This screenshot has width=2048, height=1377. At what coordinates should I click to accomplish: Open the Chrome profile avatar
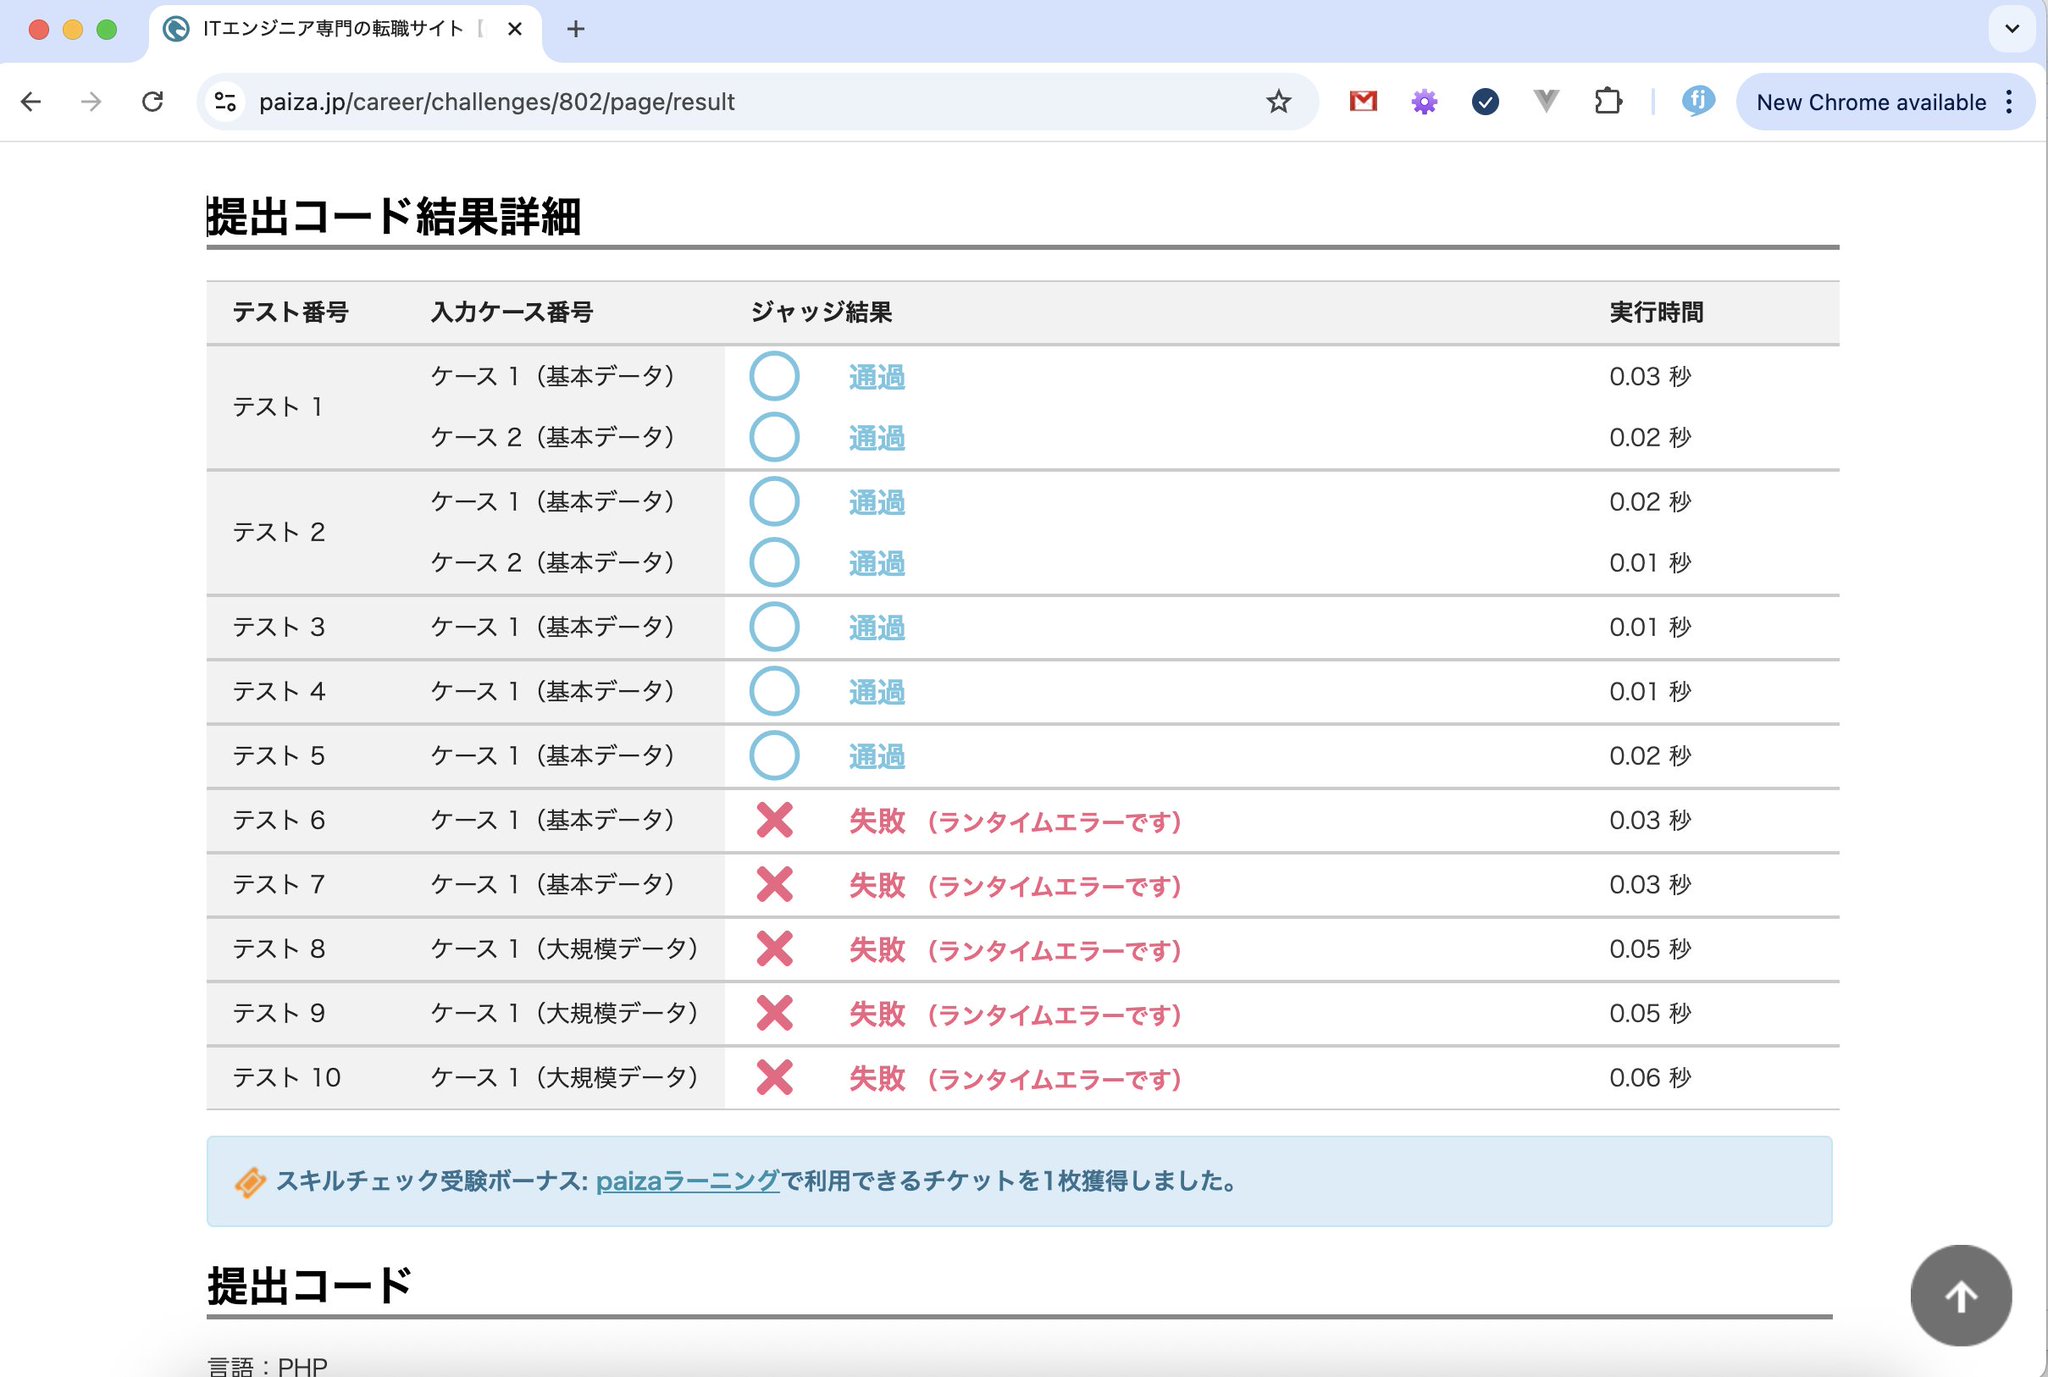tap(1698, 101)
